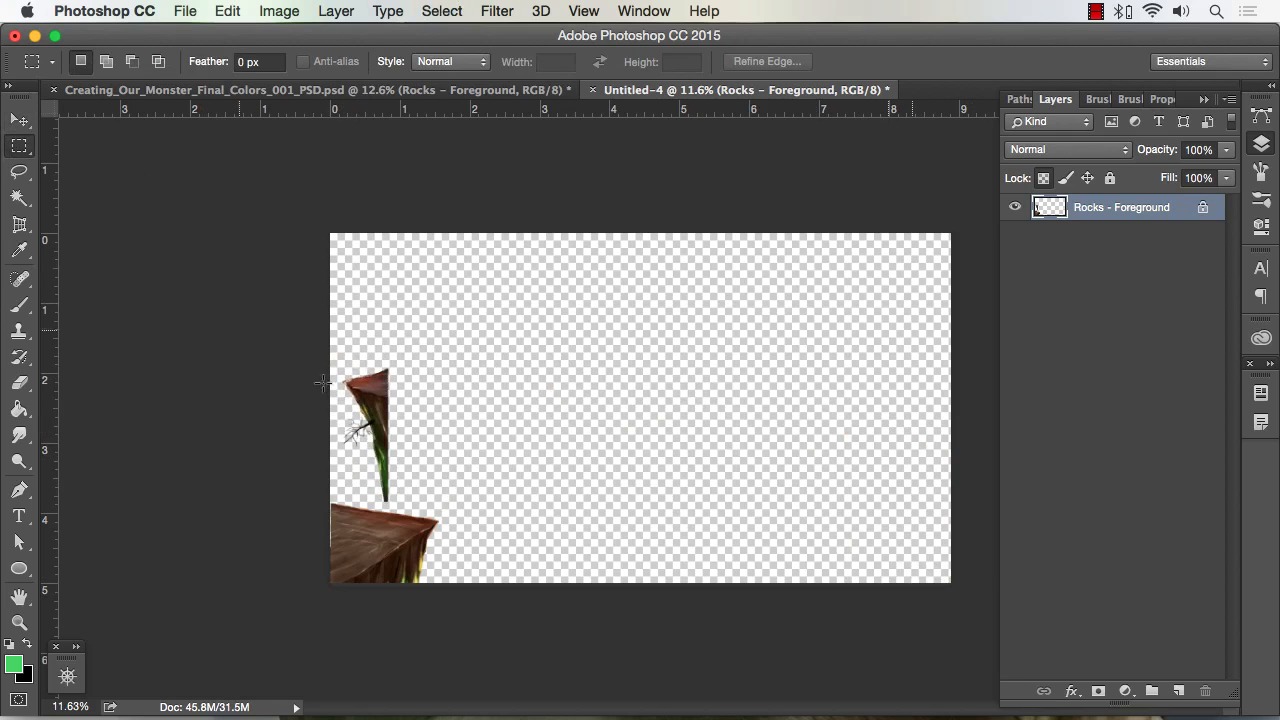Select the Type tool

point(19,516)
